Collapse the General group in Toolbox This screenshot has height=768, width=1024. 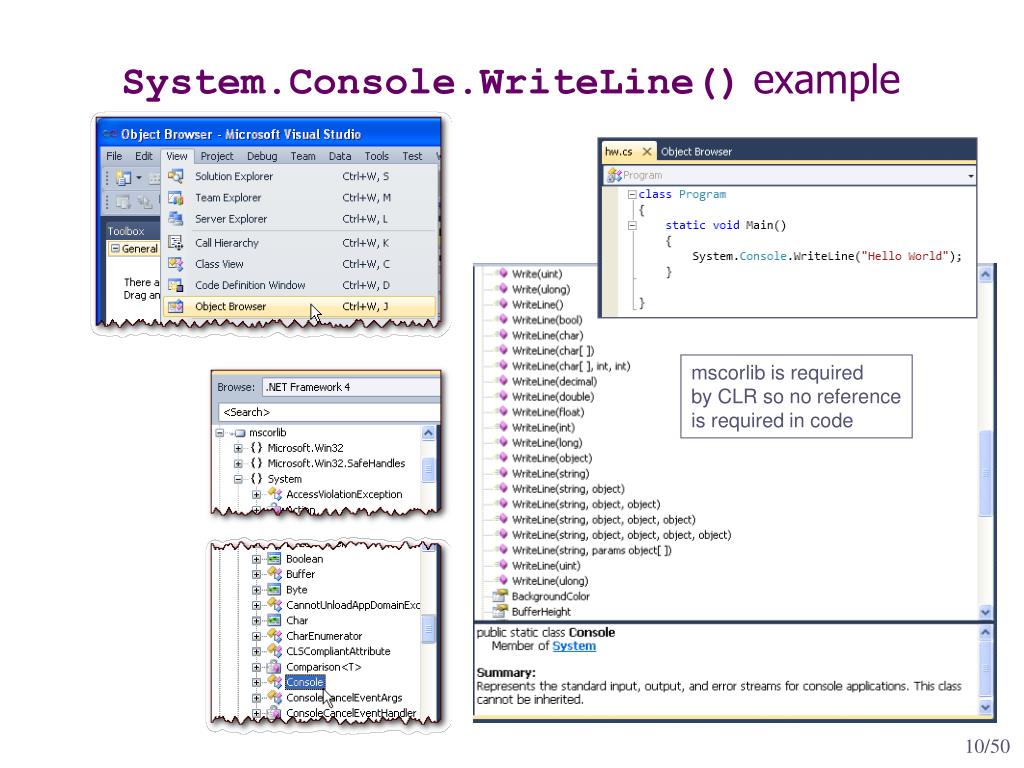pos(115,249)
